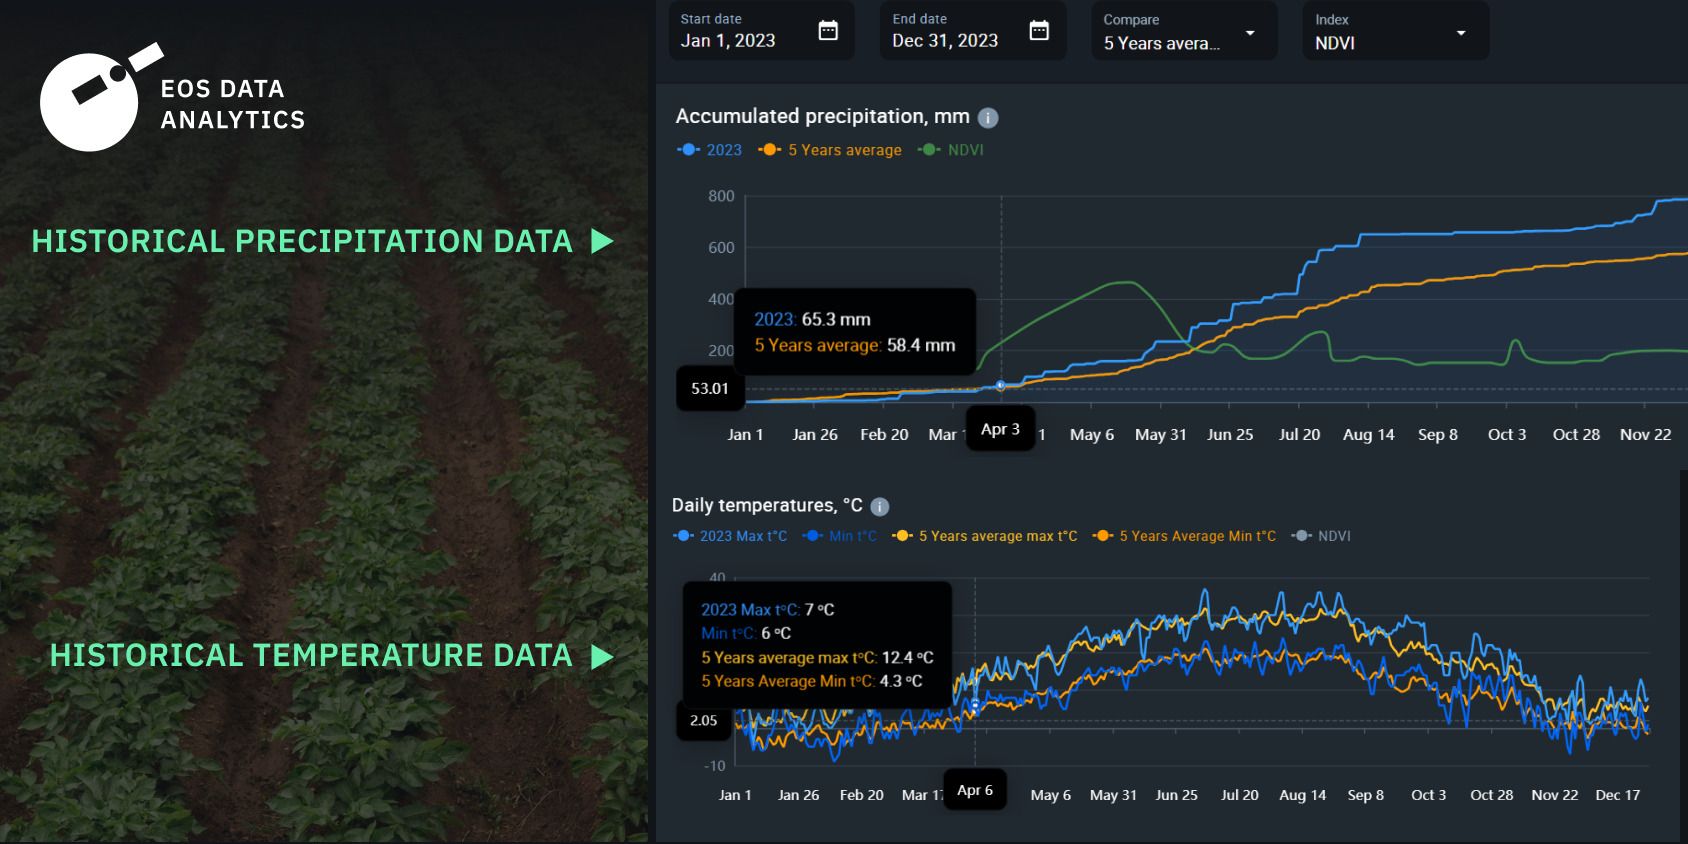Screen dimensions: 1688x844
Task: Click May 31 on temperature chart axis
Action: click(1113, 795)
